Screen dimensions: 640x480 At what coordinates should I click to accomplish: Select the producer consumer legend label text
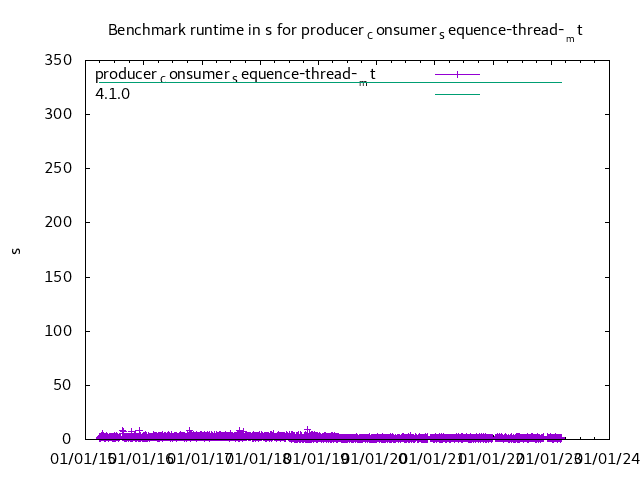(235, 75)
